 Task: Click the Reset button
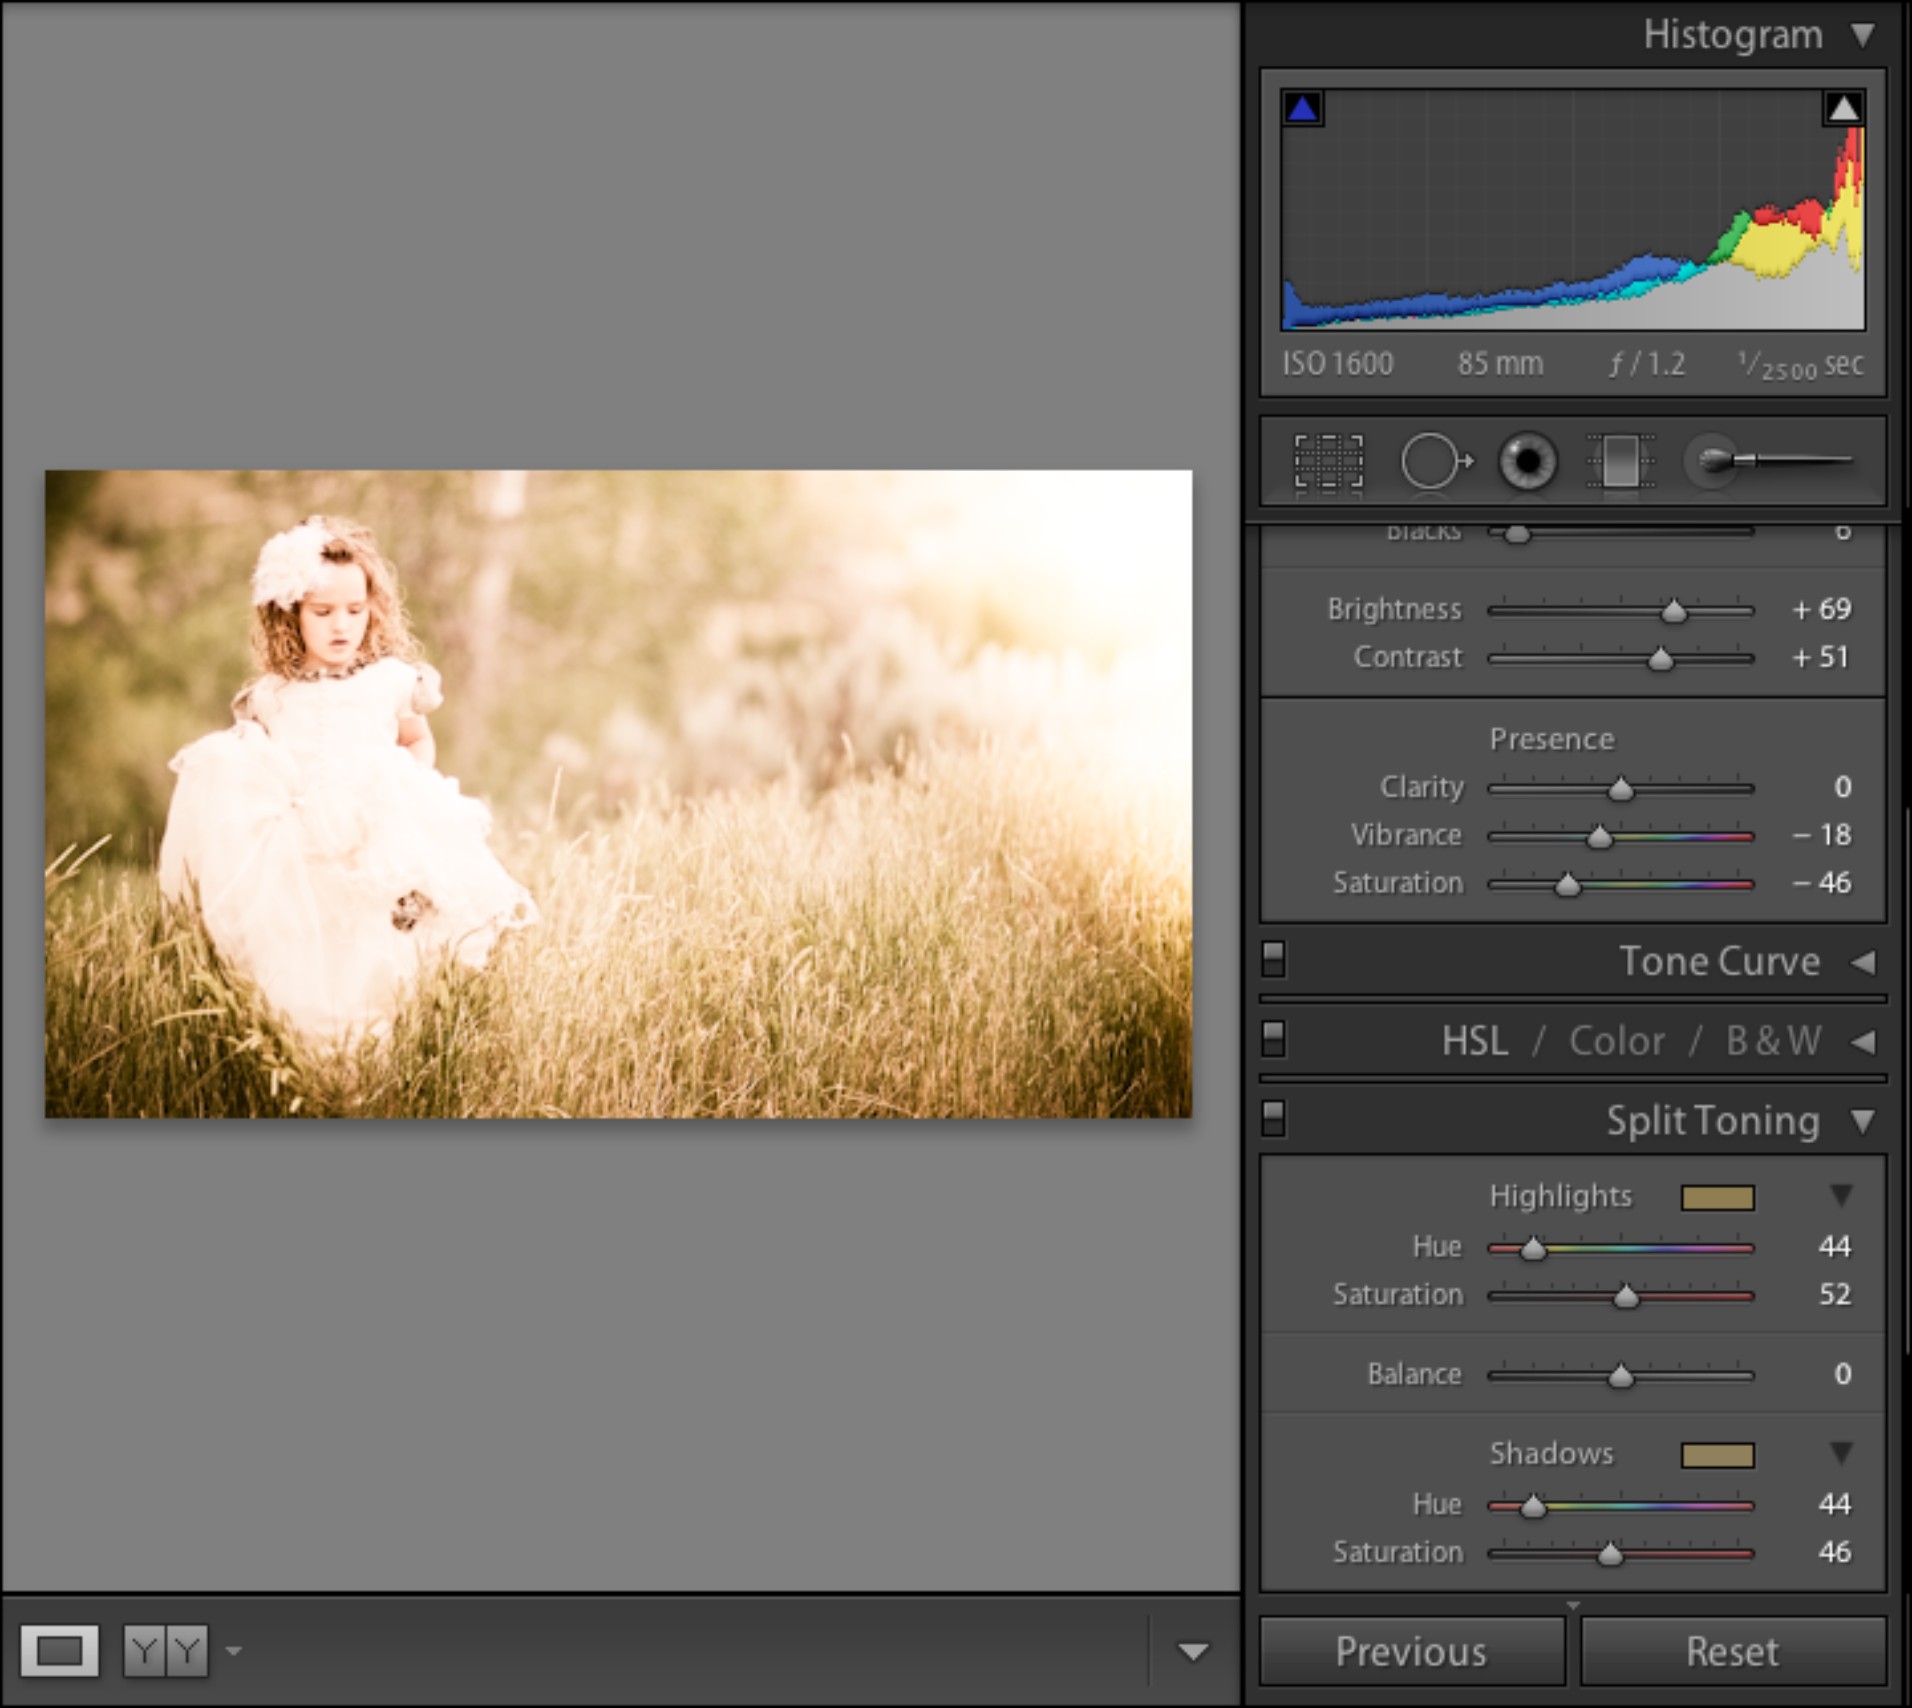1732,1651
